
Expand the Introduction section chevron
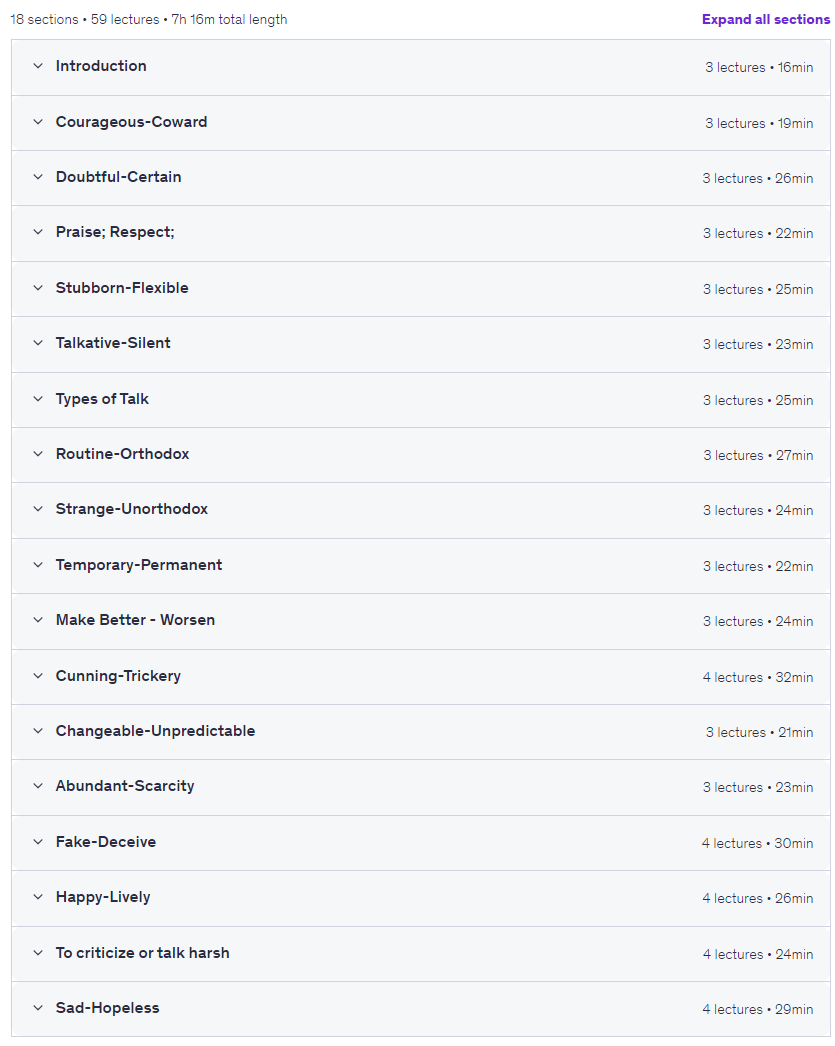click(38, 66)
